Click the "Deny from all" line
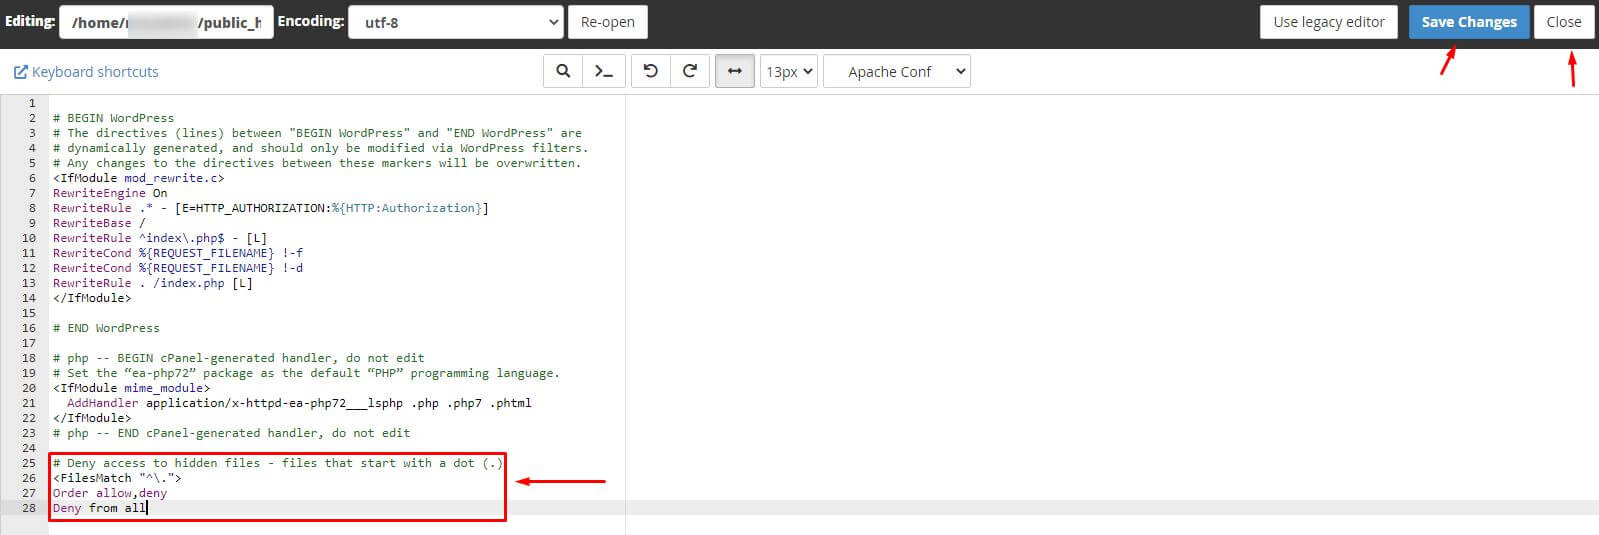The height and width of the screenshot is (535, 1599). tap(100, 508)
